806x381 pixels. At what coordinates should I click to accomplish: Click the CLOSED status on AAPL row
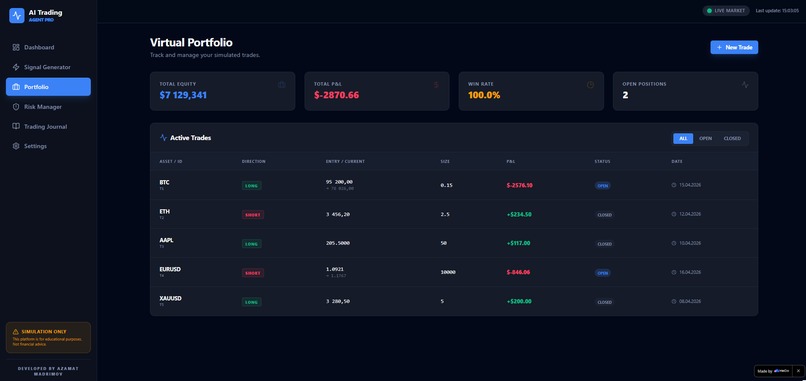[x=604, y=244]
